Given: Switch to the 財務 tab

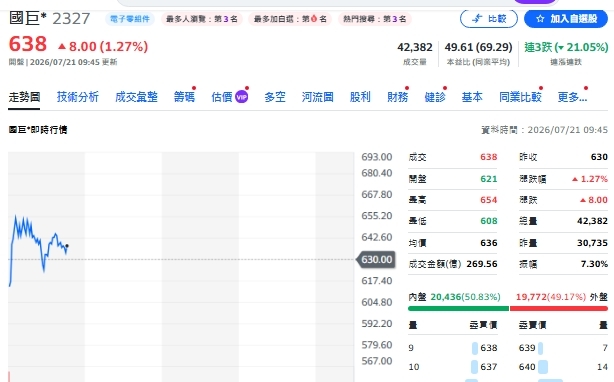Looking at the screenshot, I should (397, 97).
